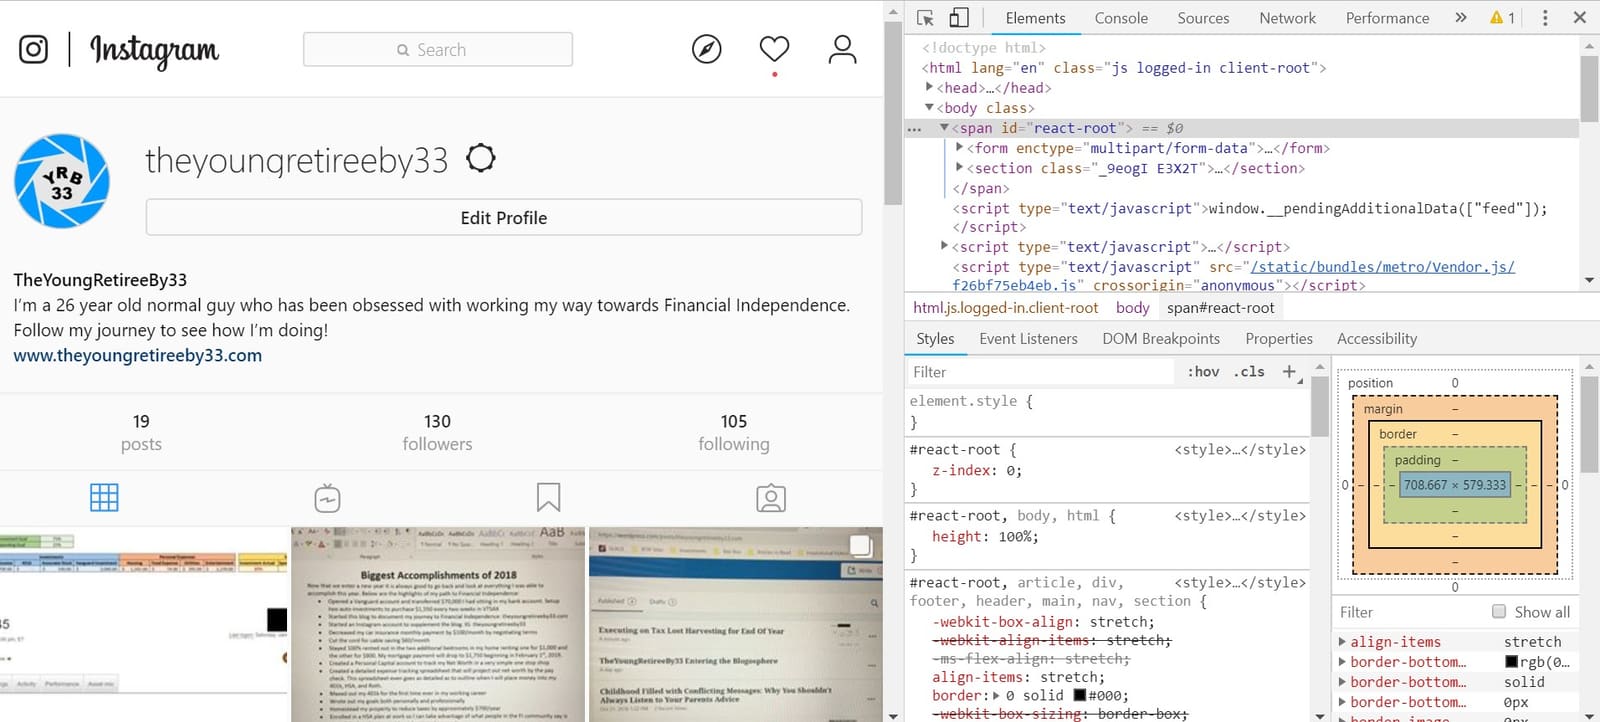
Task: Click the Instagram camera logo icon
Action: coord(33,49)
